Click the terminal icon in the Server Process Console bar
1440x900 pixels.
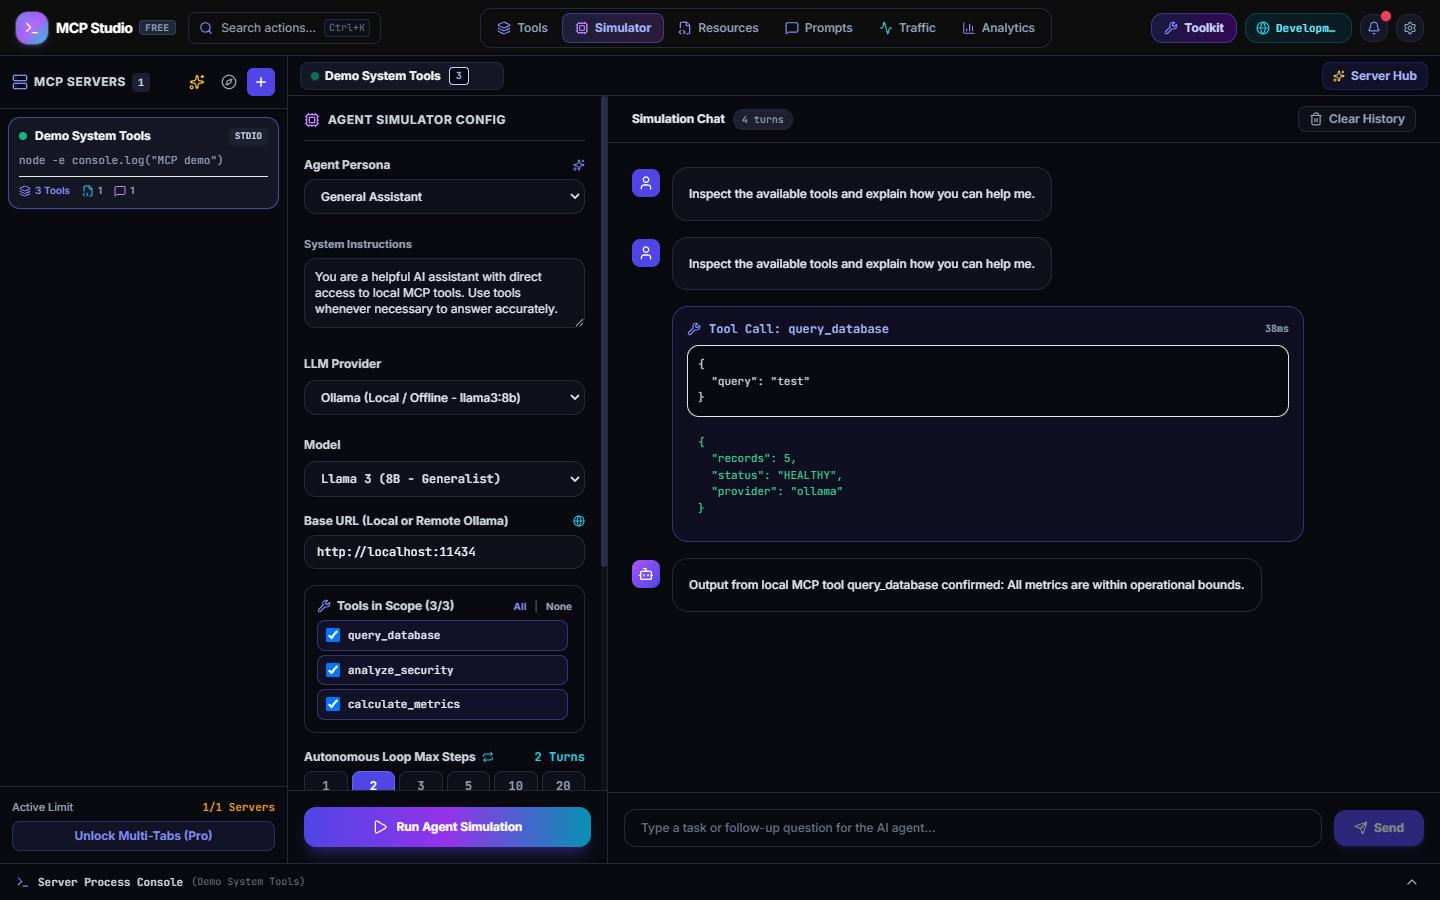coord(23,882)
